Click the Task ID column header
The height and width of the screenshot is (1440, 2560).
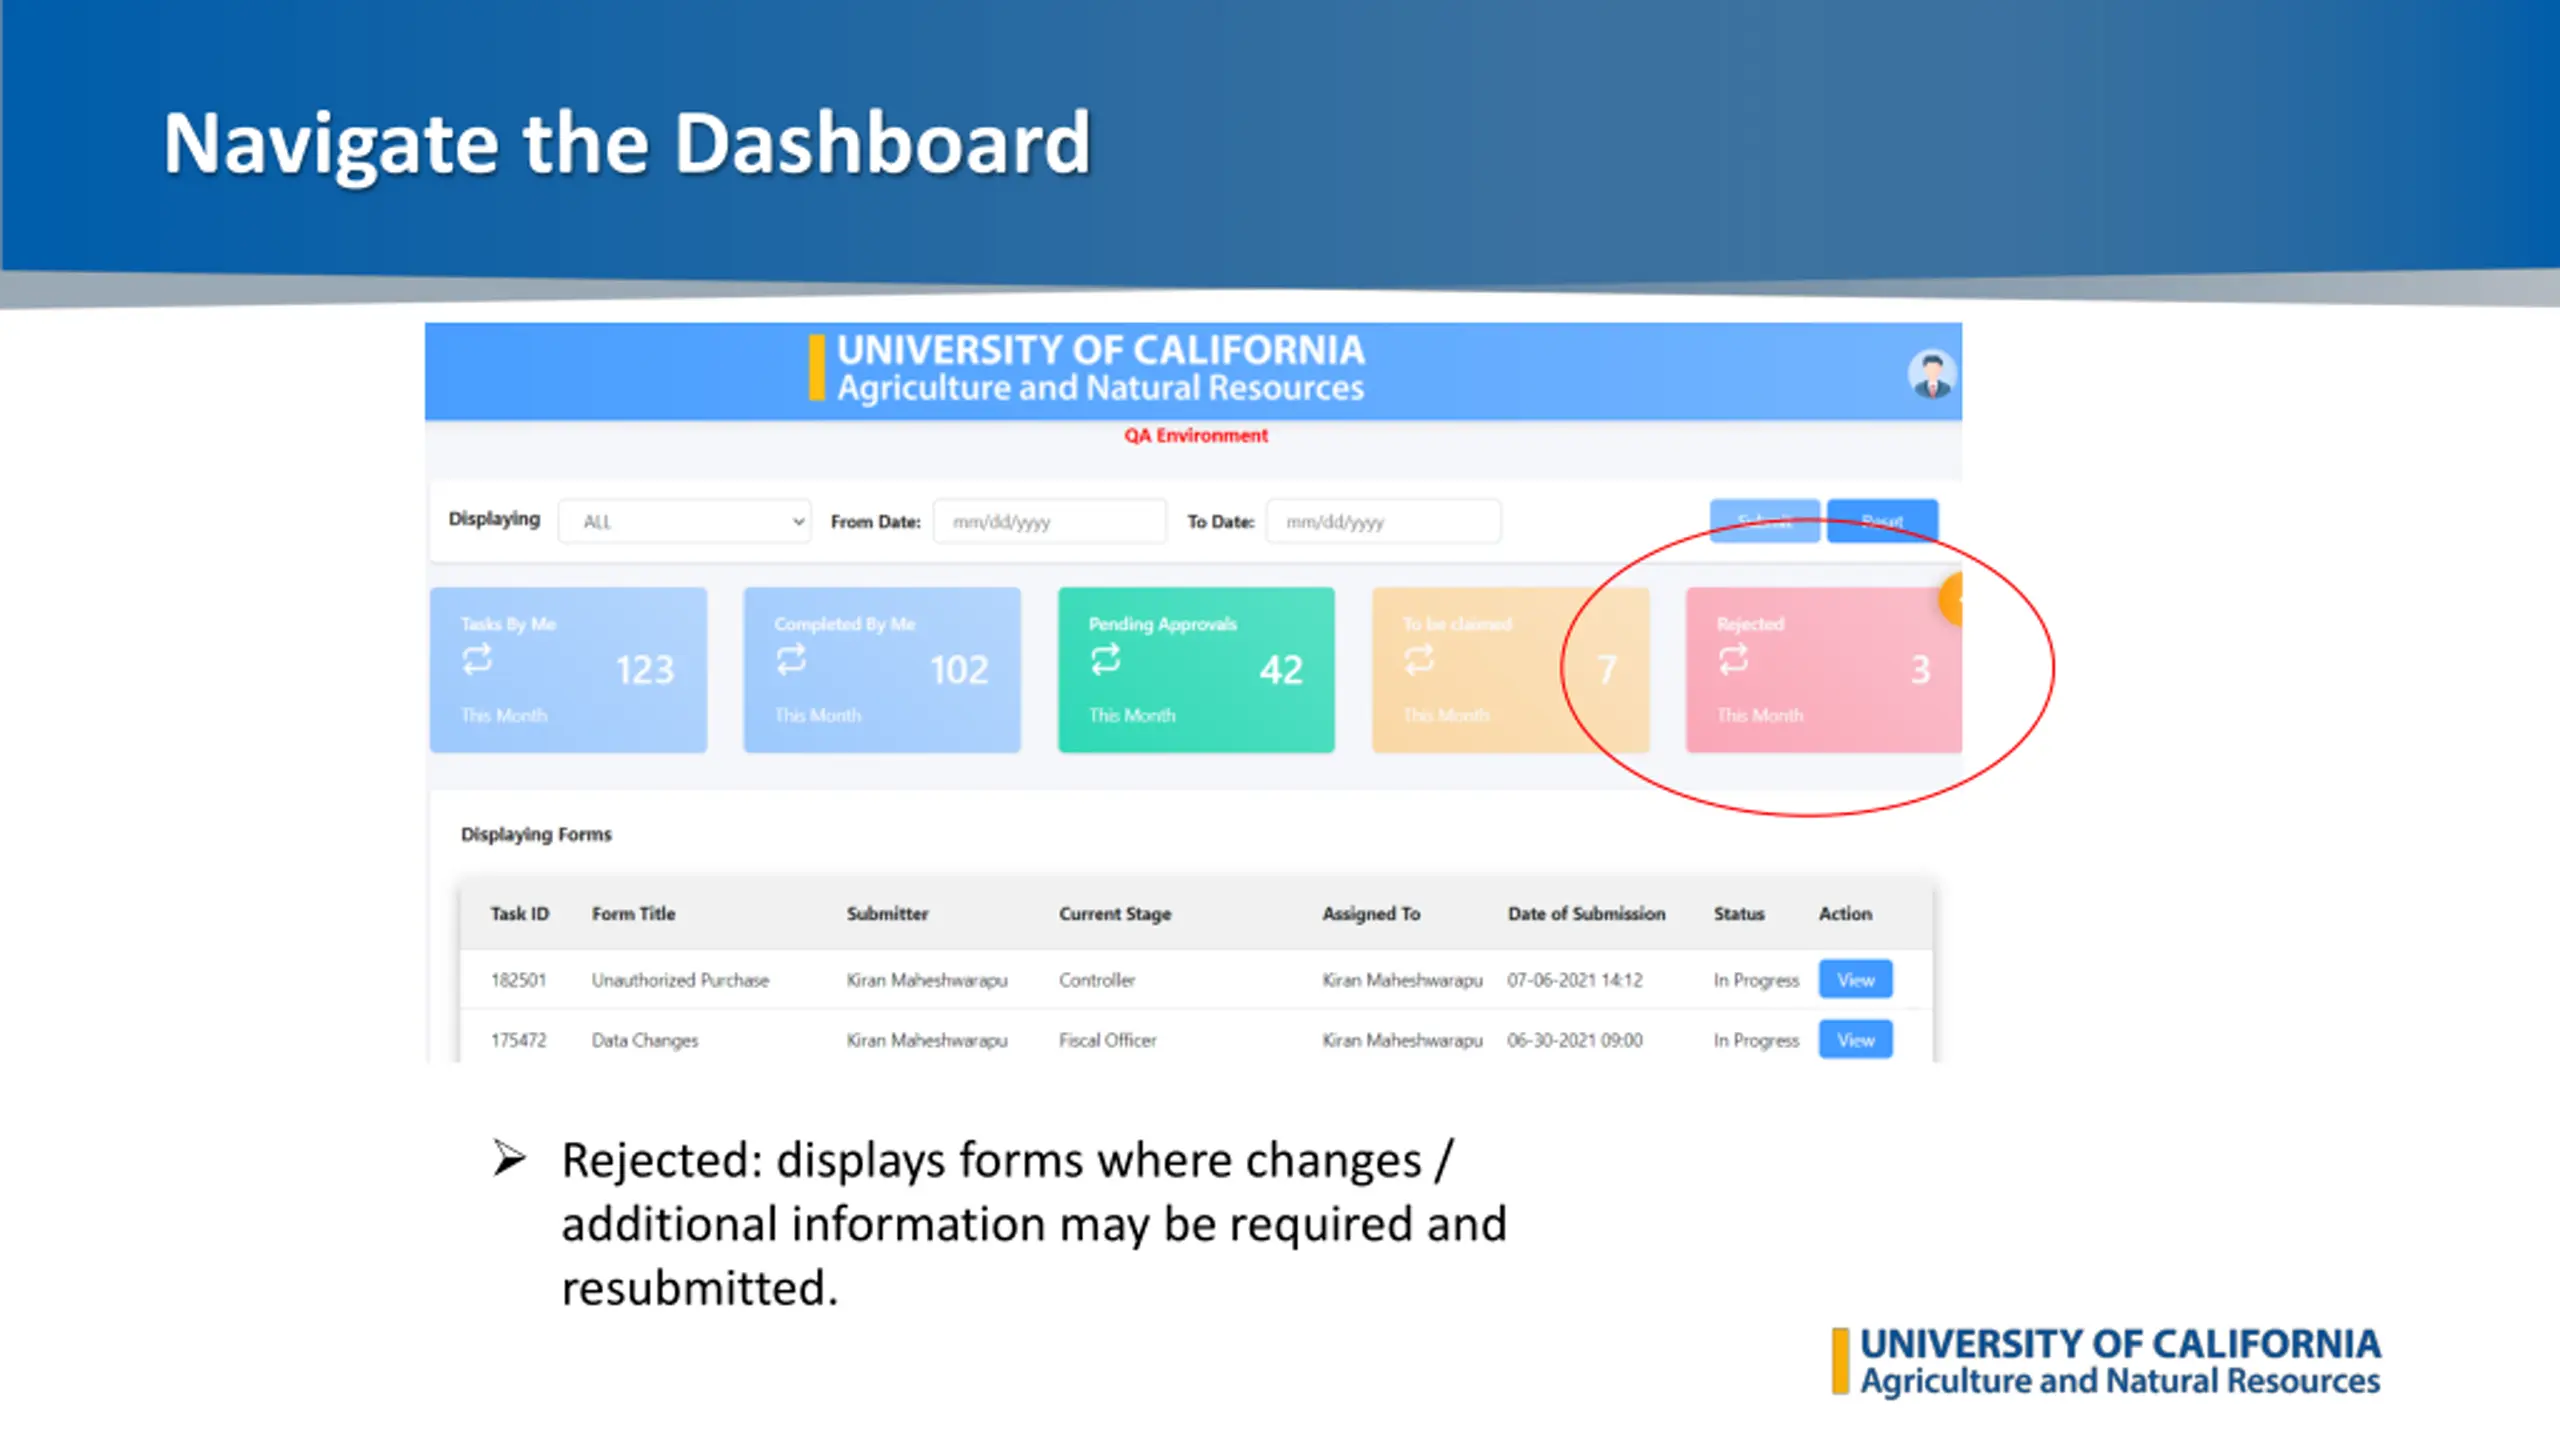[x=519, y=913]
